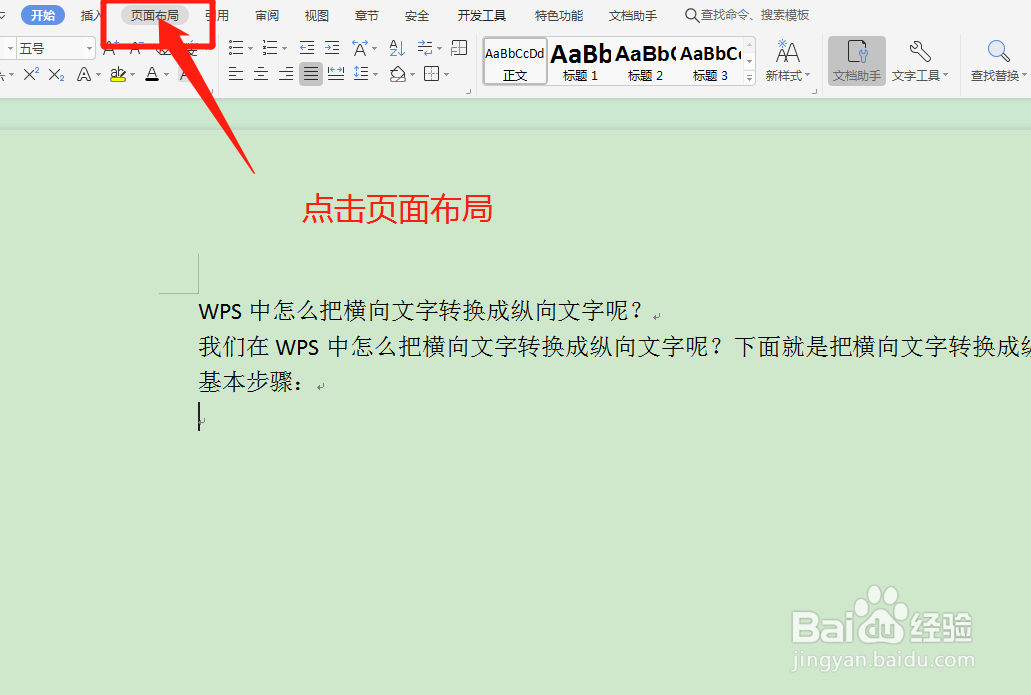This screenshot has height=695, width=1031.
Task: Apply the 标题 1 heading style
Action: pos(580,61)
